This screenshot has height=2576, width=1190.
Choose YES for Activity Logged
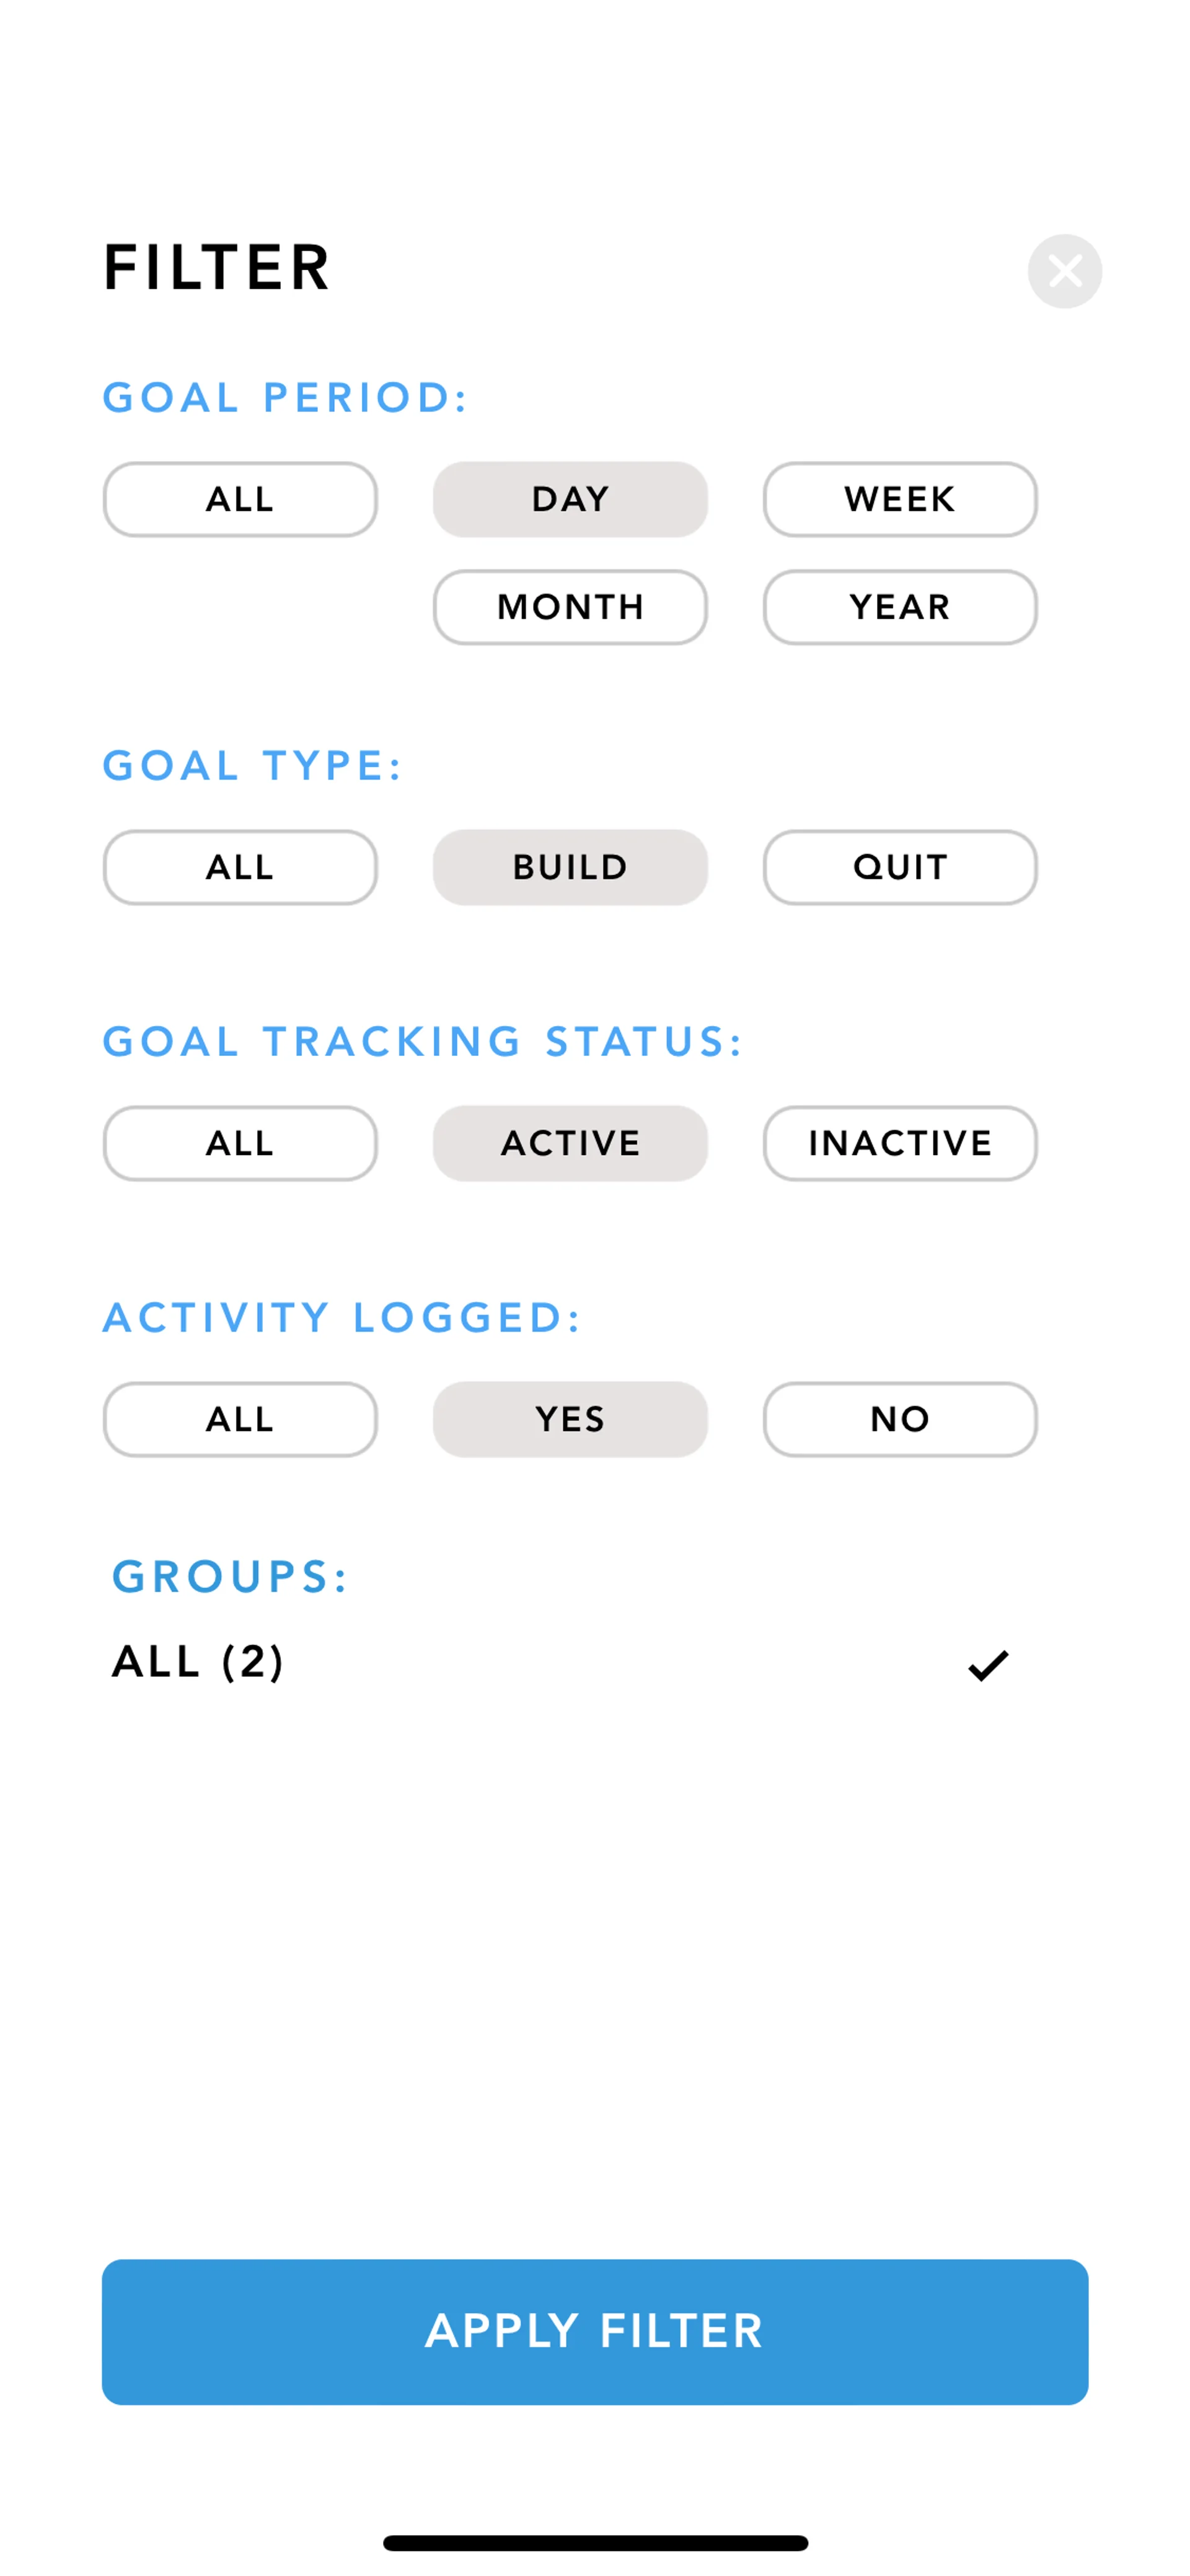pos(570,1419)
